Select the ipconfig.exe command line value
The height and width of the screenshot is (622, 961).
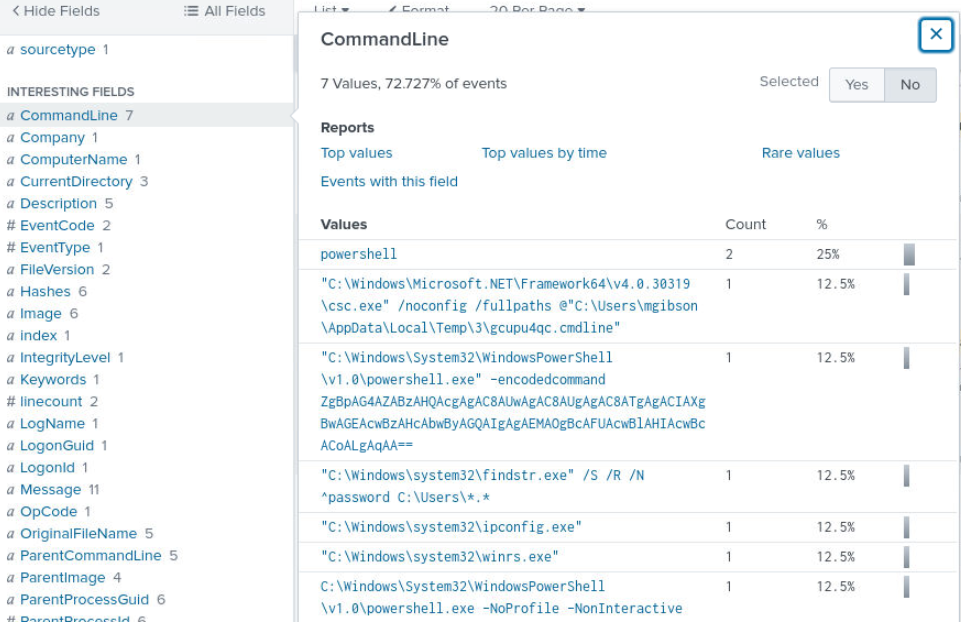[x=451, y=527]
